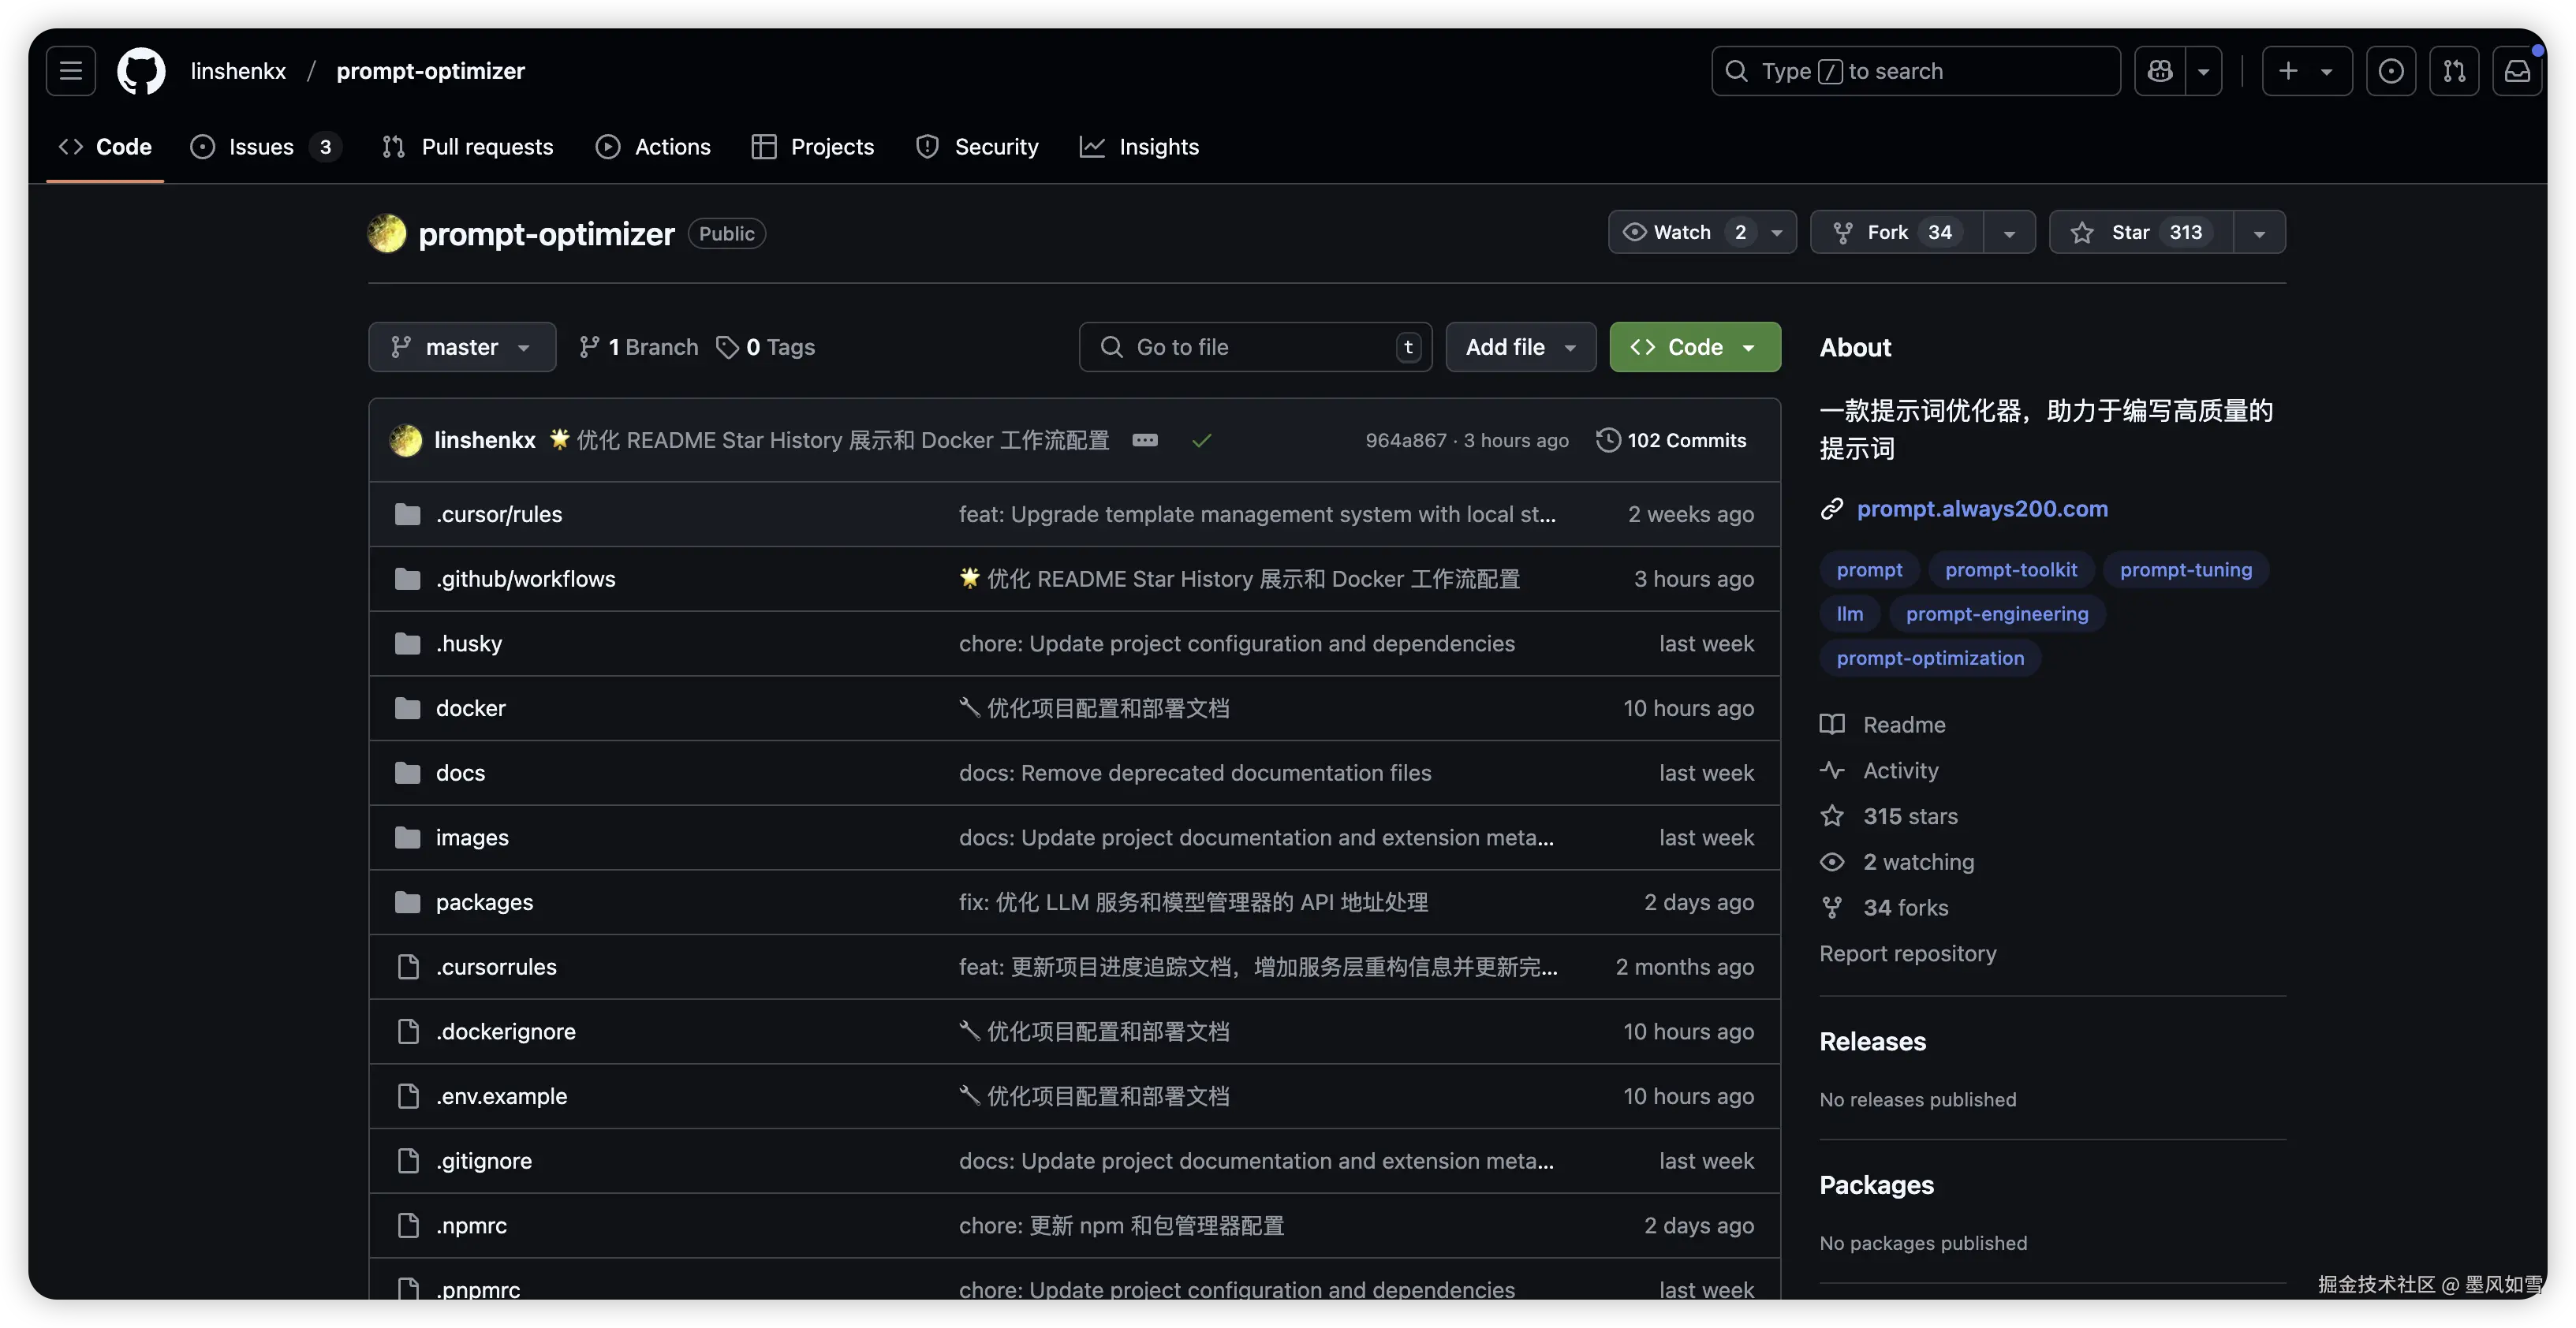Open the master branch dropdown
The width and height of the screenshot is (2576, 1328).
(x=461, y=347)
